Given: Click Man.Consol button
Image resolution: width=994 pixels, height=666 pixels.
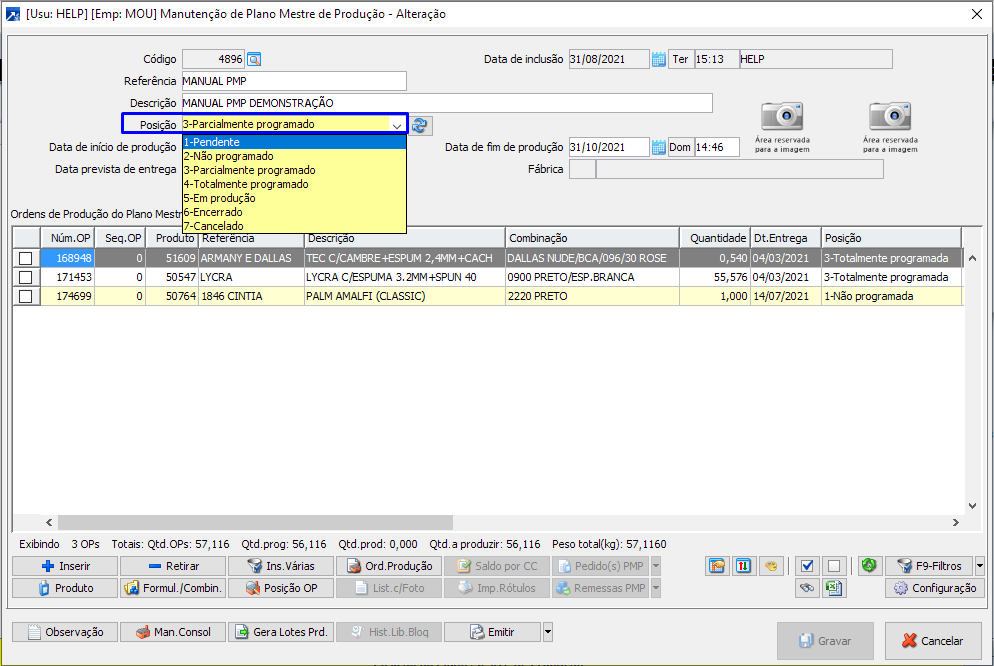Looking at the screenshot, I should pos(173,632).
